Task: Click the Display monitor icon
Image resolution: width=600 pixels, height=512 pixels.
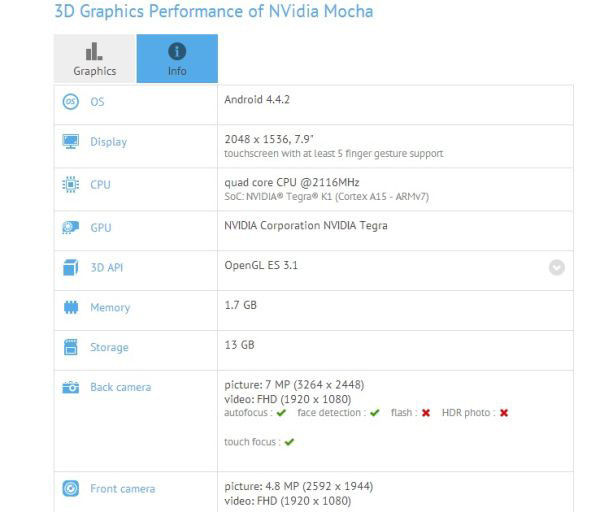Action: 71,142
